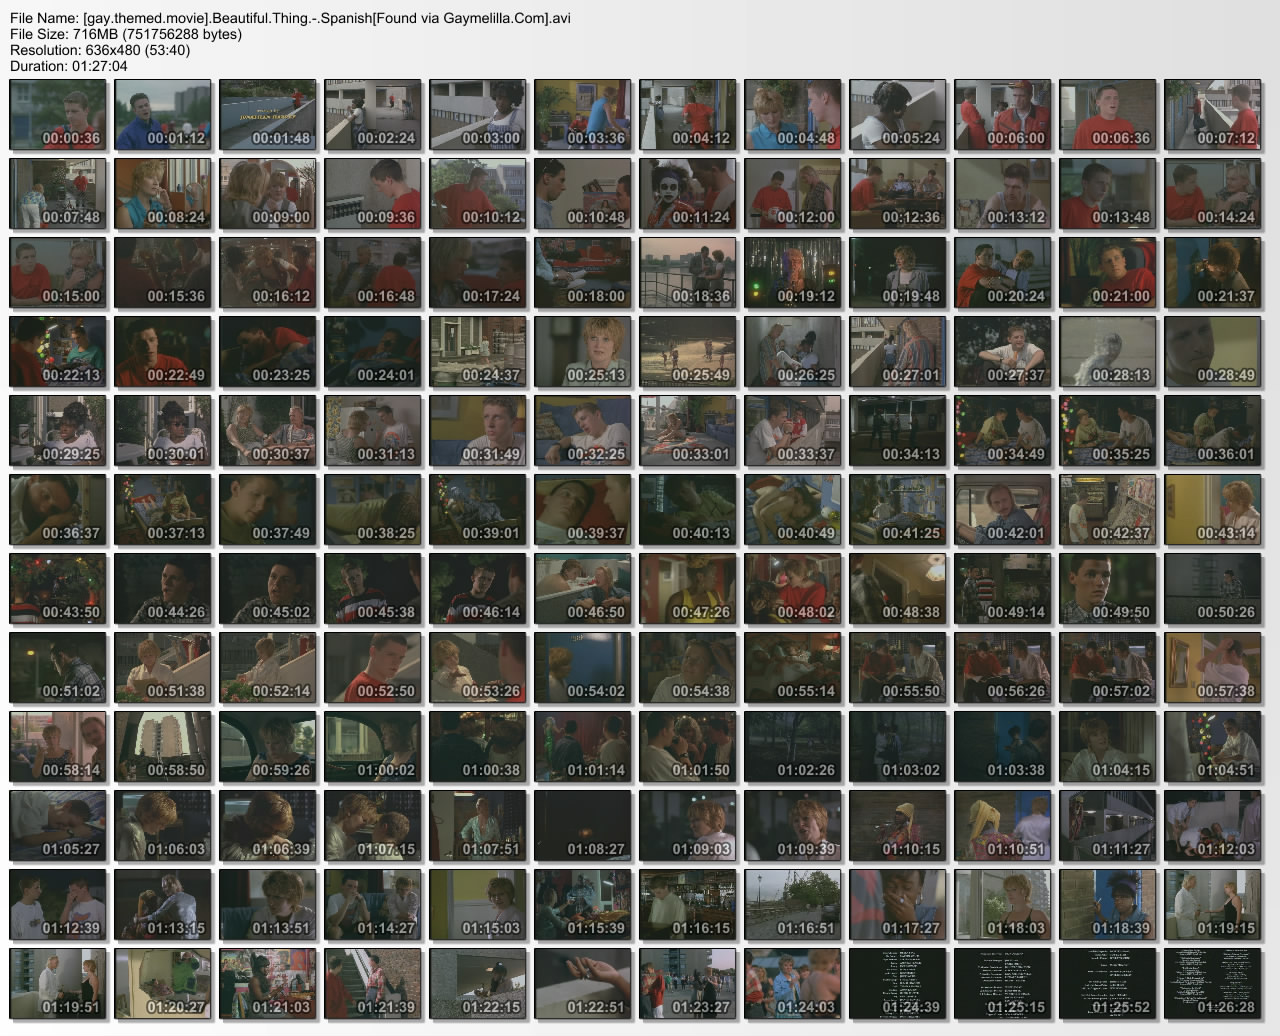
Task: Open the 00:58:50 tower block frame
Action: pos(163,747)
